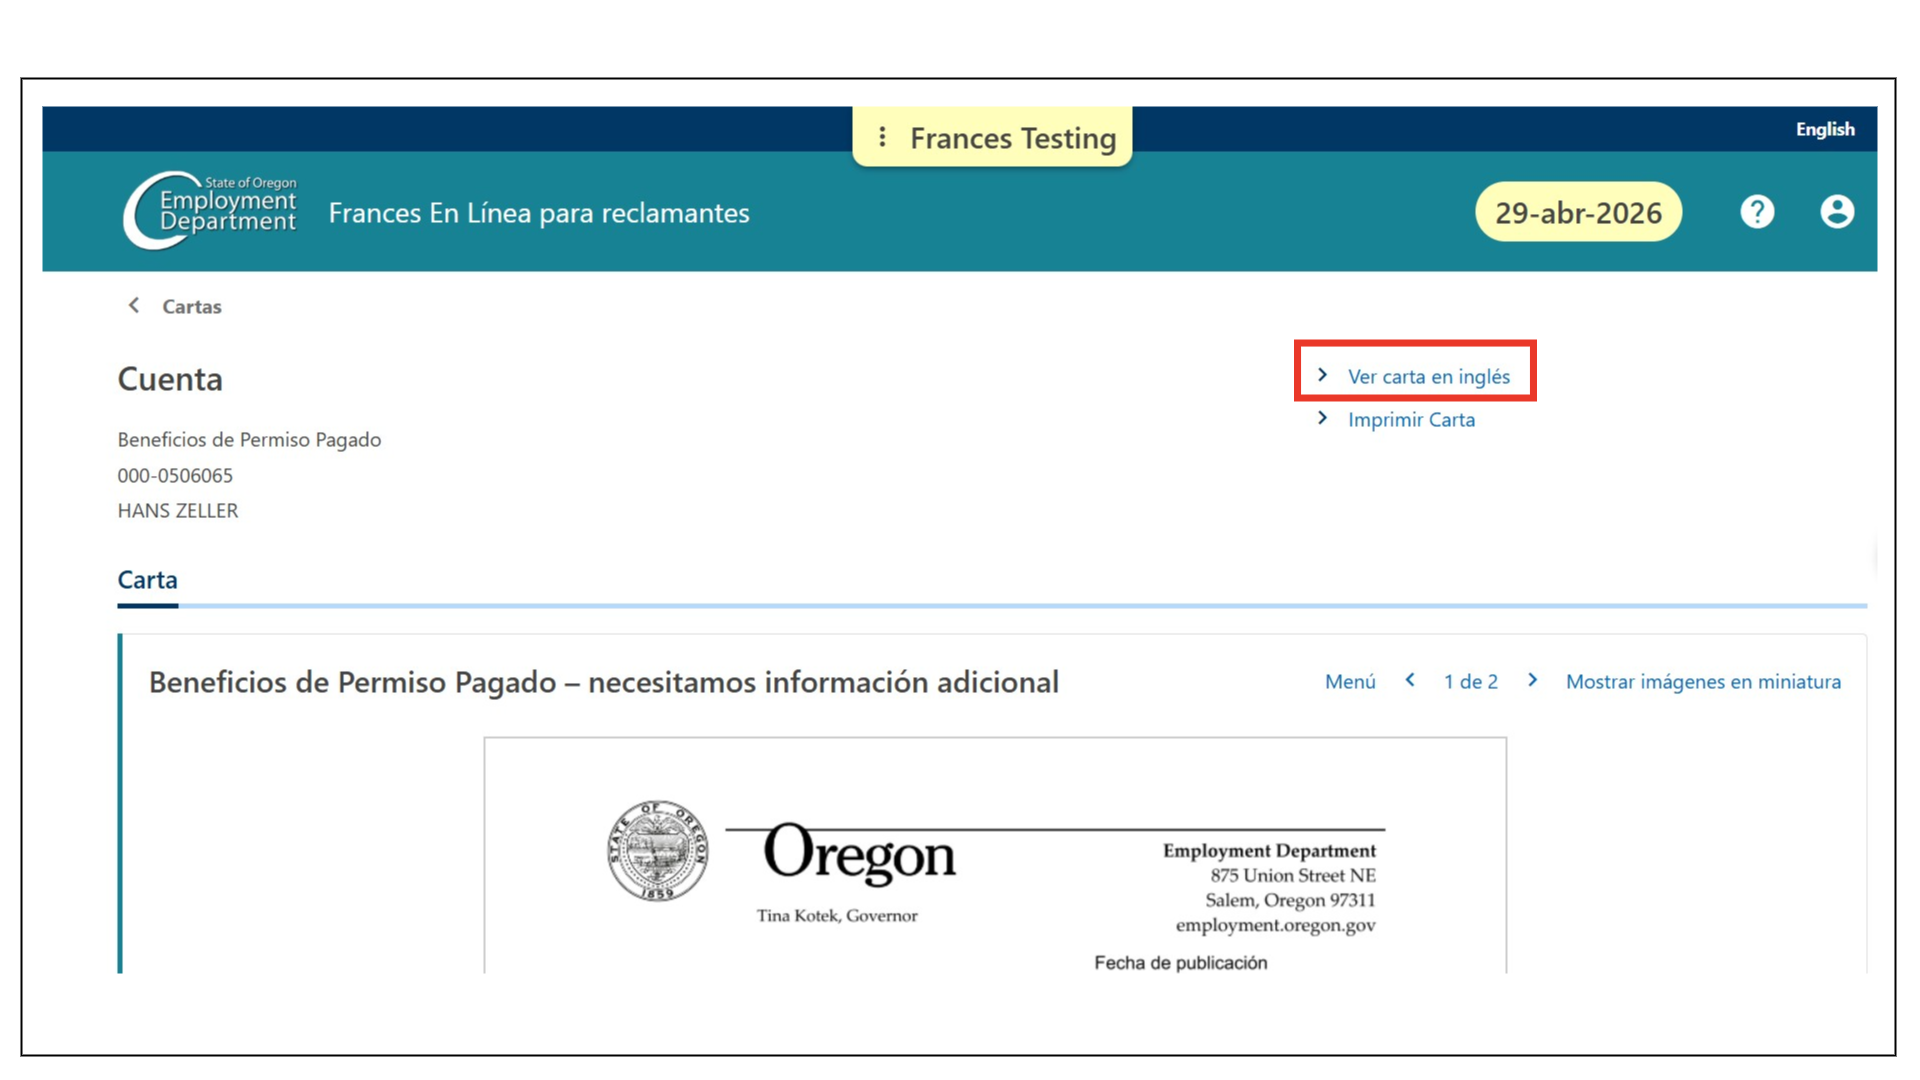
Task: Open the user profile account icon
Action: coord(1837,212)
